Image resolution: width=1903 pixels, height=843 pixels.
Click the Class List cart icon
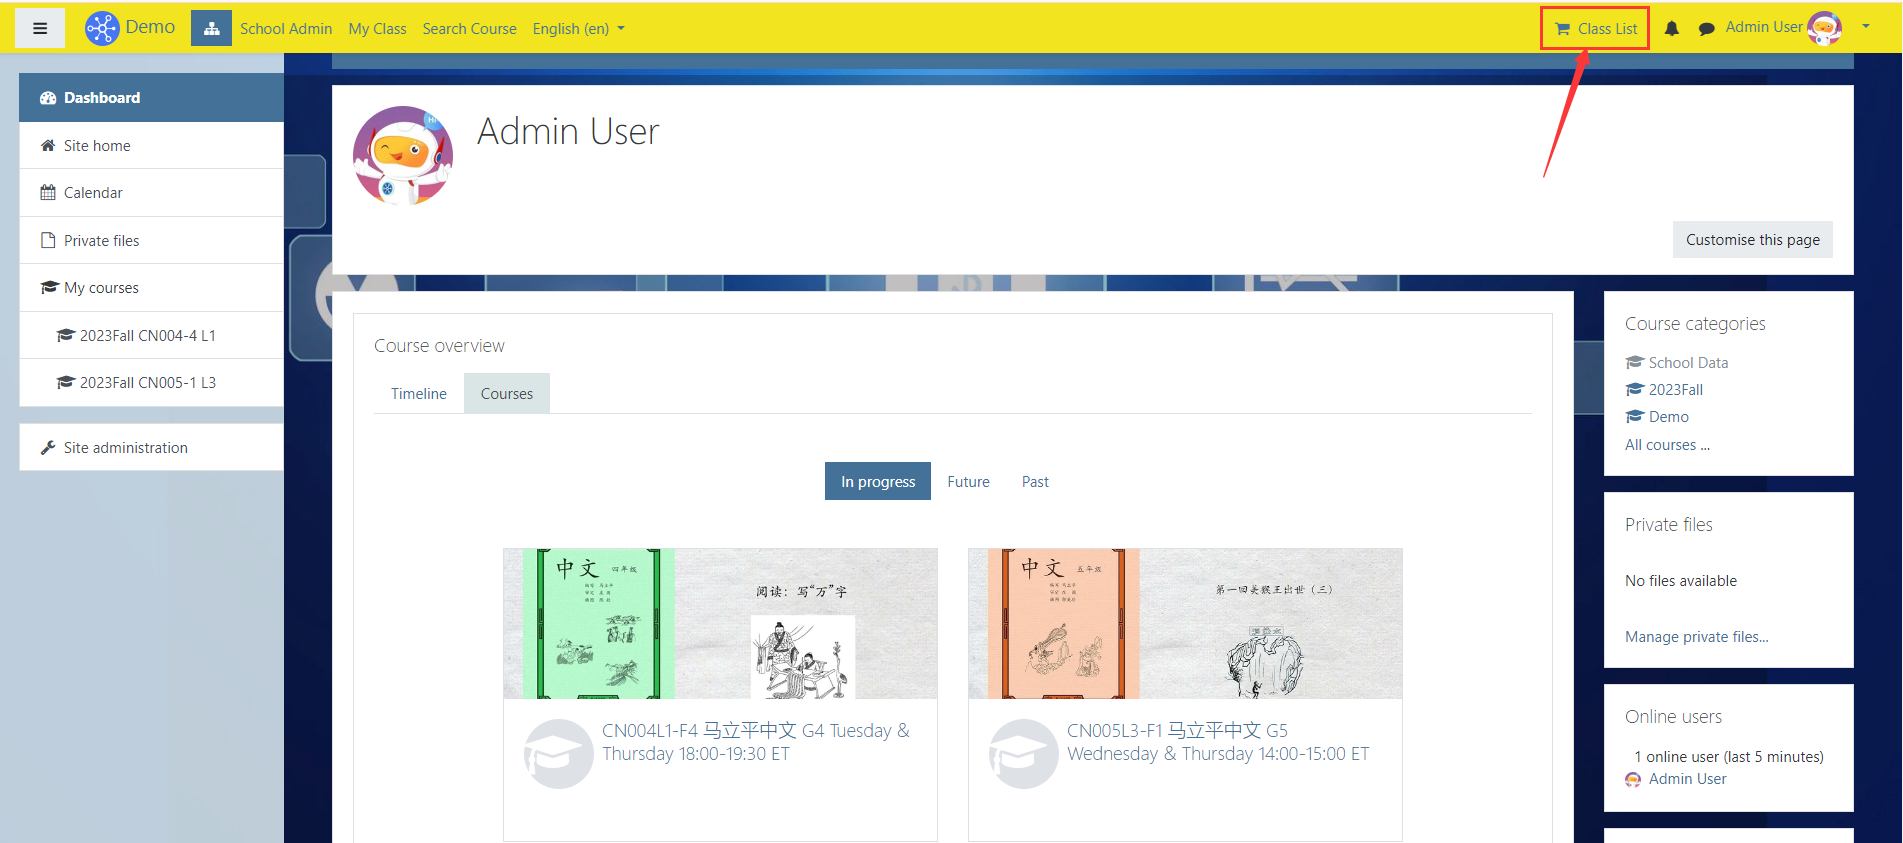(x=1563, y=29)
